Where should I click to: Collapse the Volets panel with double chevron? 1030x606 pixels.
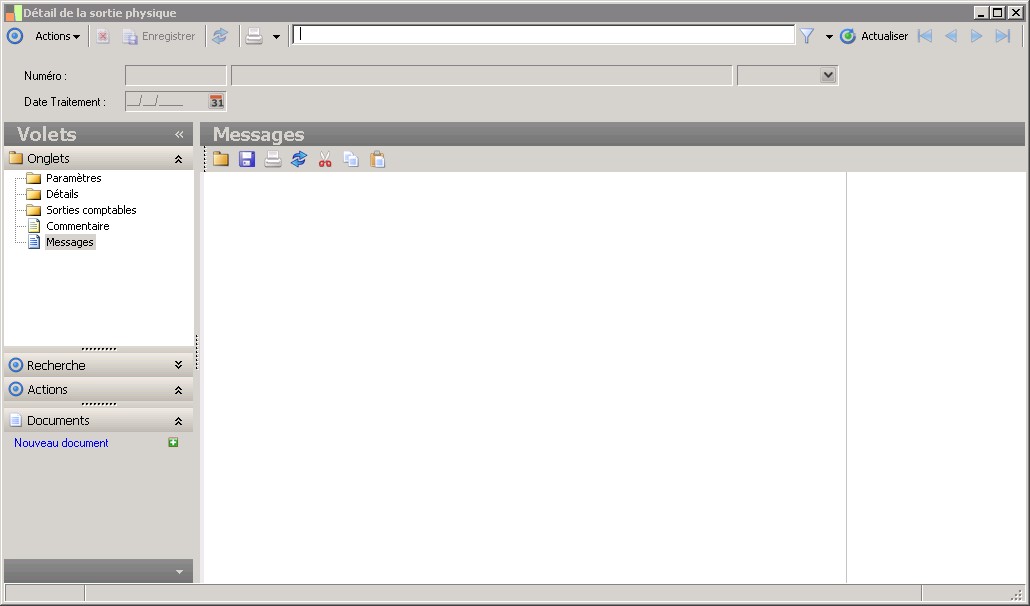coord(179,135)
